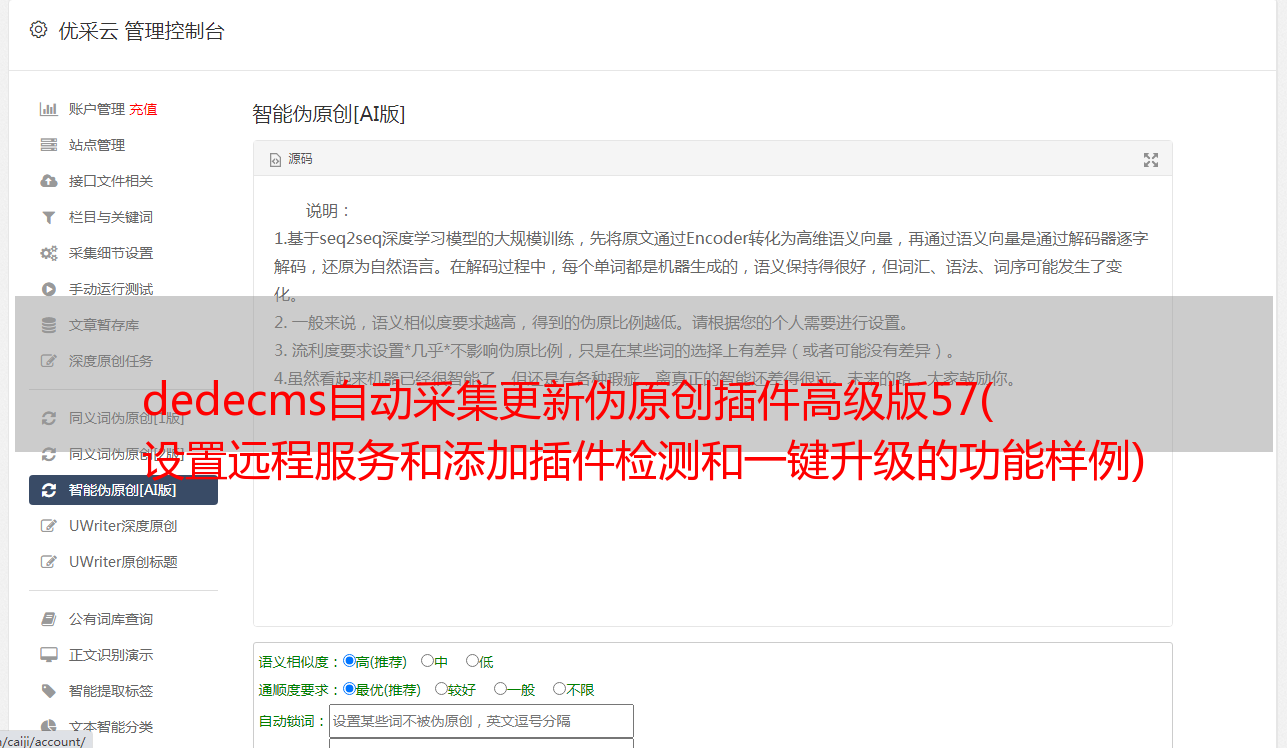This screenshot has width=1287, height=748.
Task: Click the 站点管理 server icon
Action: [x=48, y=145]
